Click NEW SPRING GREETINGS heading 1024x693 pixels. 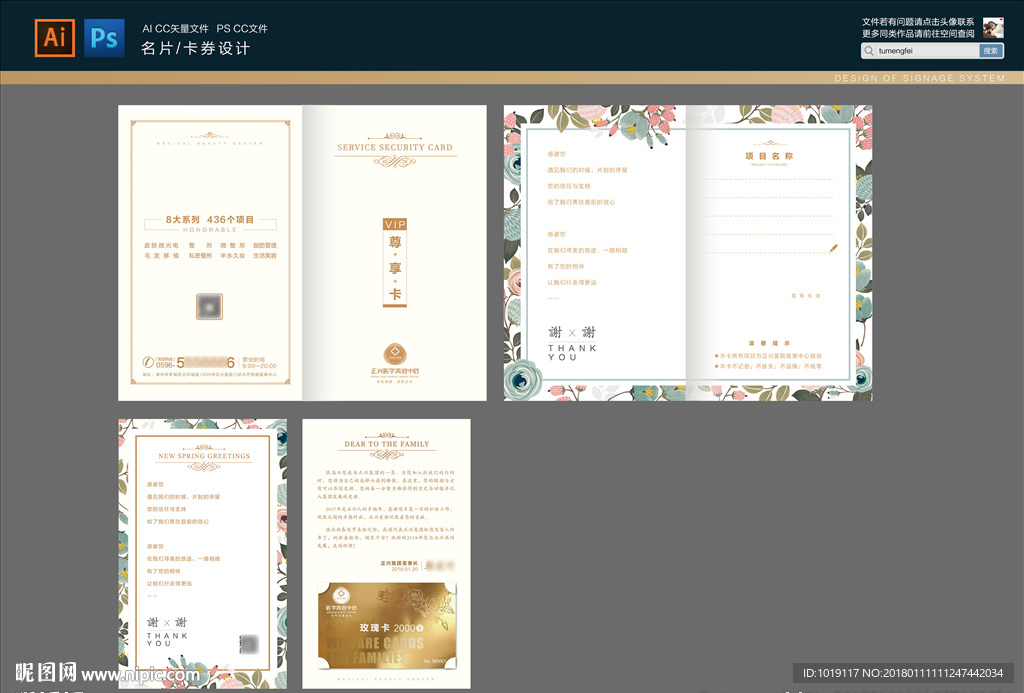tap(204, 456)
